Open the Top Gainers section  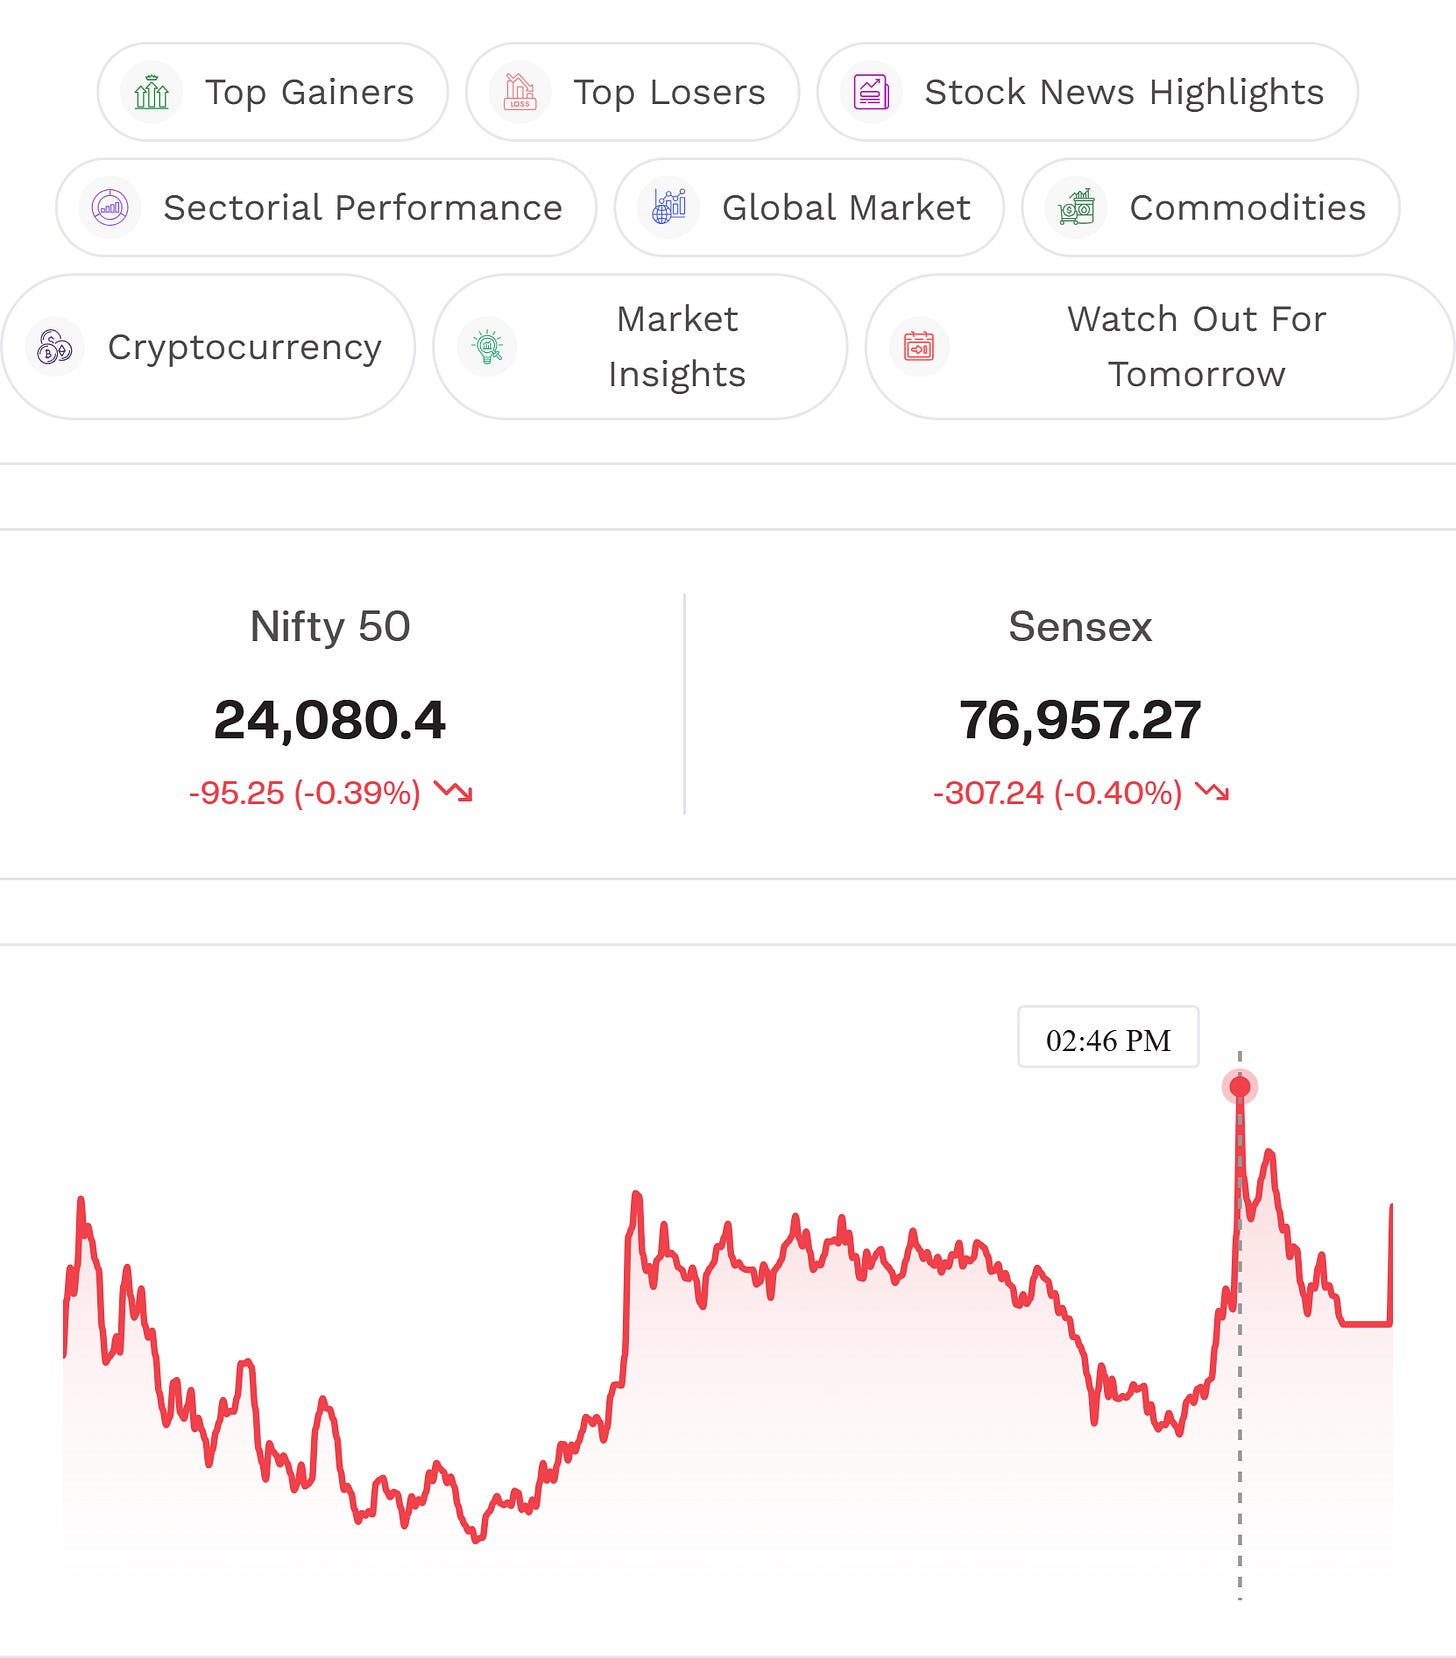[273, 92]
